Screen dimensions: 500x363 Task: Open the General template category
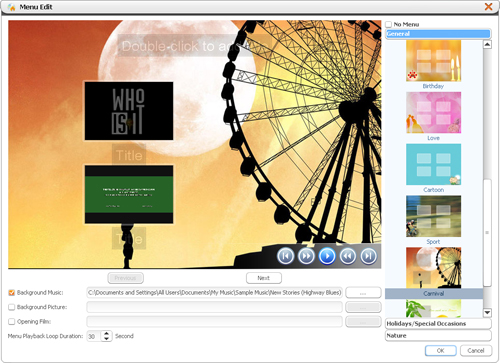(x=438, y=34)
